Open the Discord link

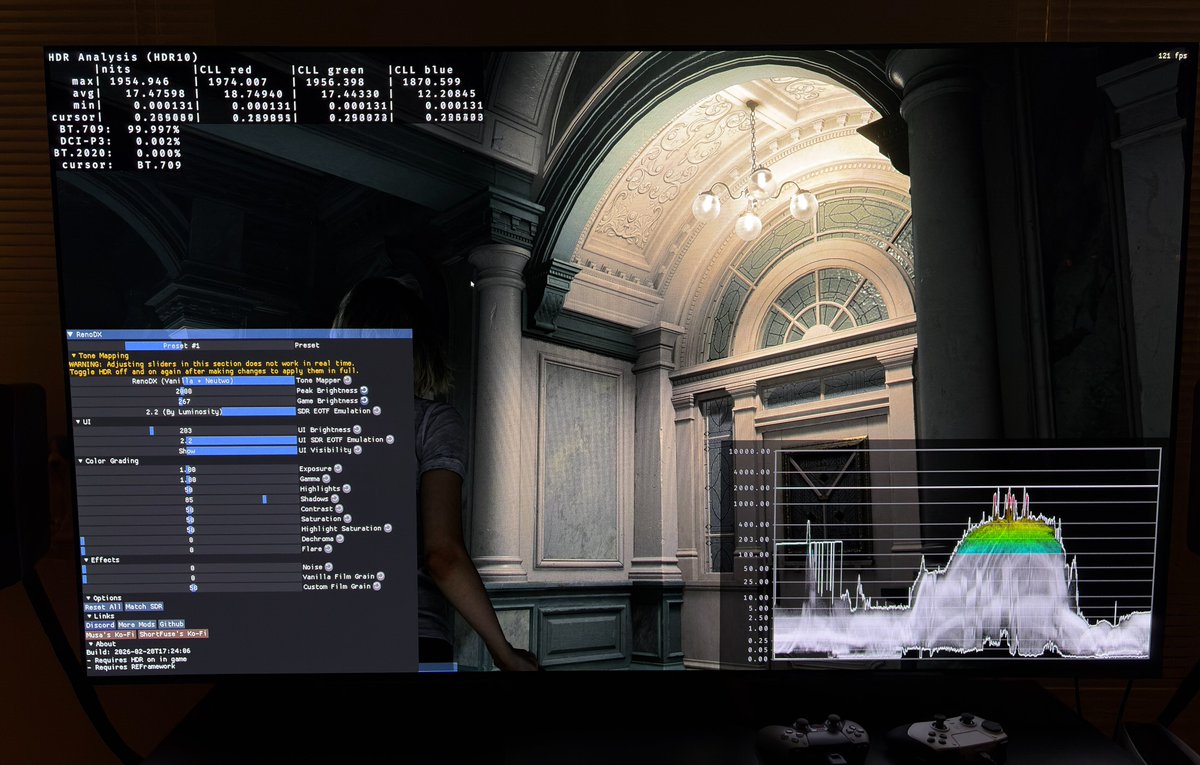point(99,624)
